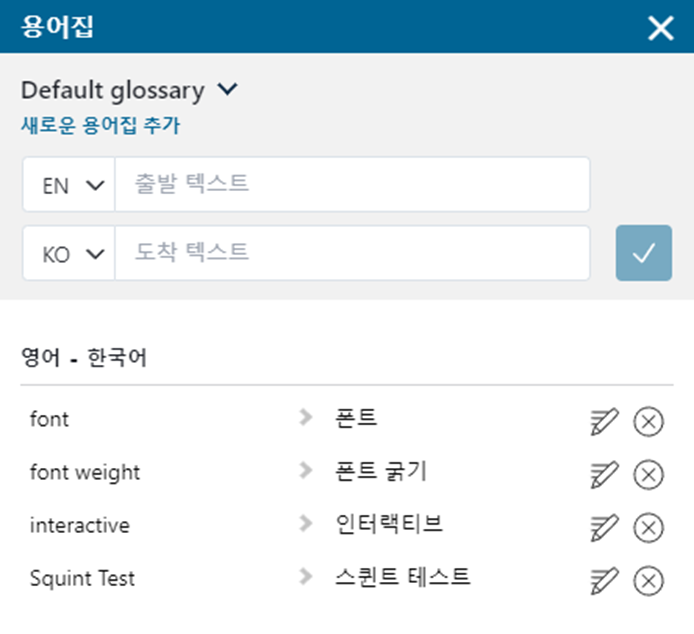Edit the 'font' glossary entry
The image size is (694, 634).
tap(605, 421)
